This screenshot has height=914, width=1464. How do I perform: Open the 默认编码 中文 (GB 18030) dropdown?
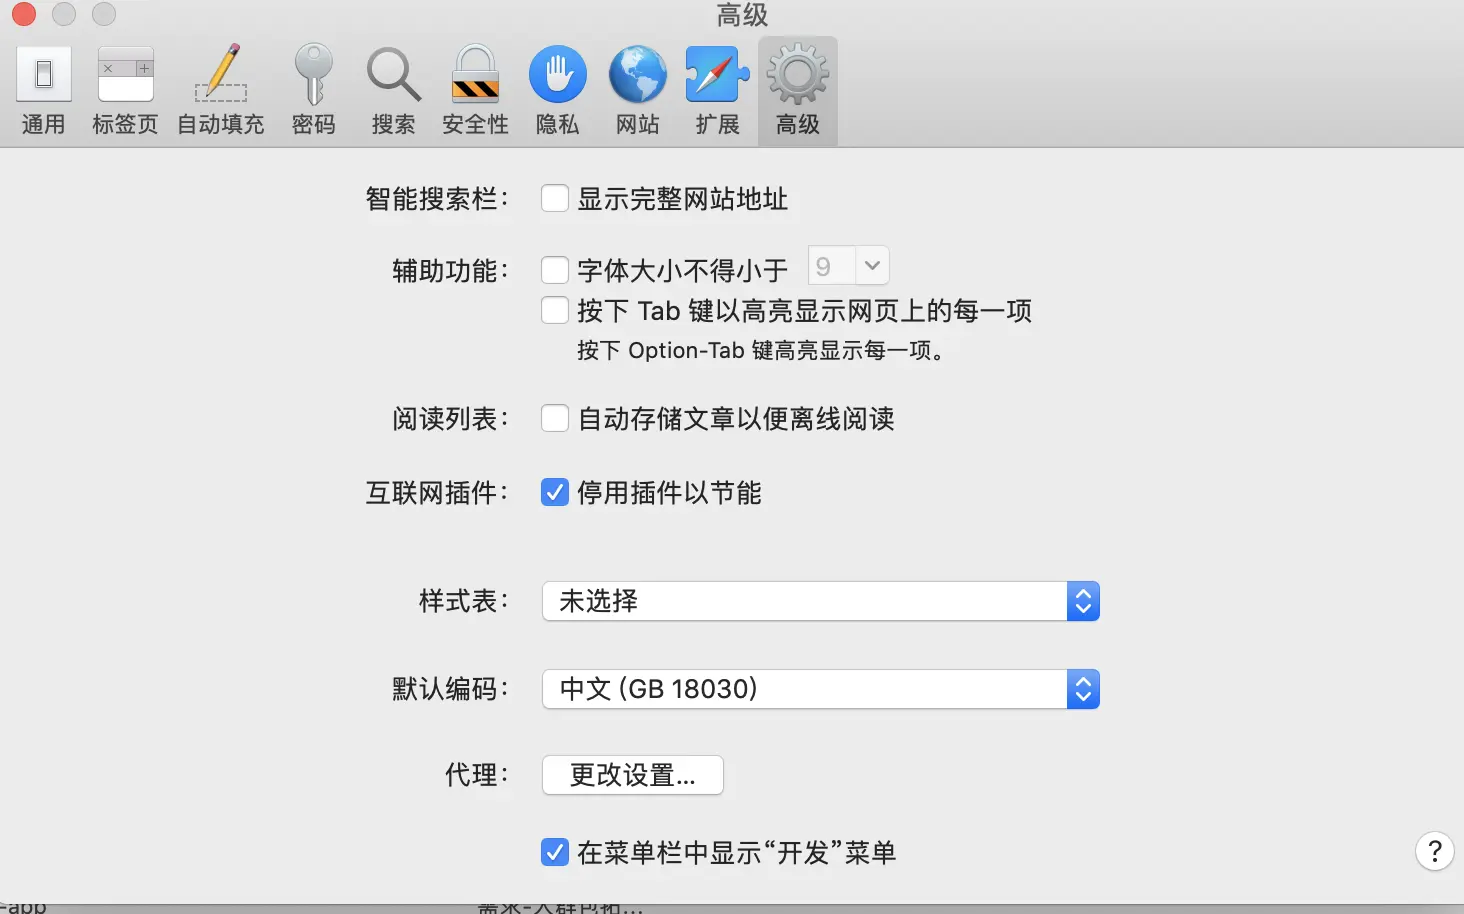tap(821, 689)
